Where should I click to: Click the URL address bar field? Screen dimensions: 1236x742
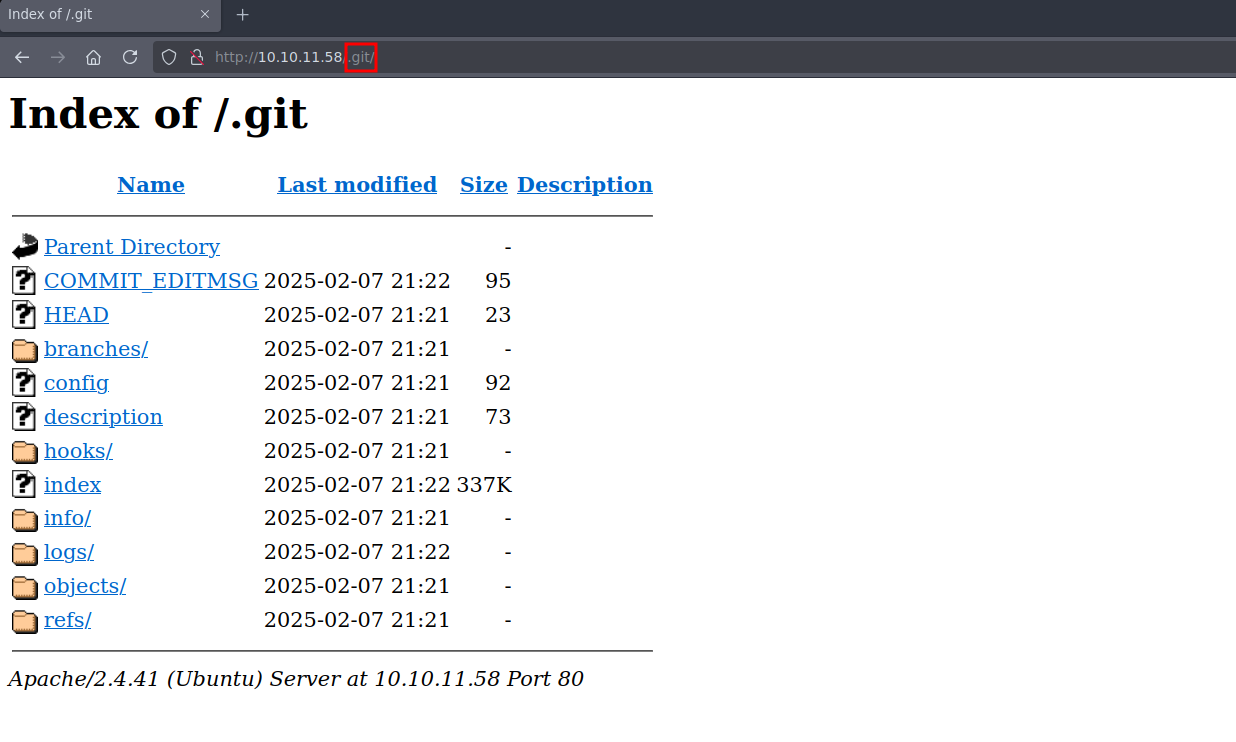(700, 57)
